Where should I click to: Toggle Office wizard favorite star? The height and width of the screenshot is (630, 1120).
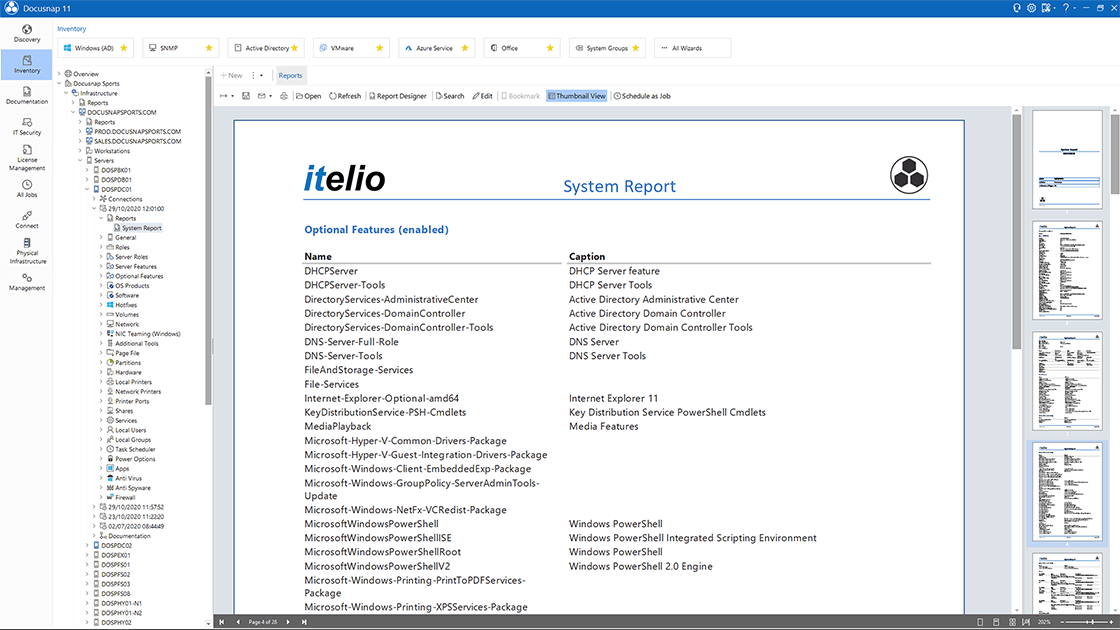550,48
